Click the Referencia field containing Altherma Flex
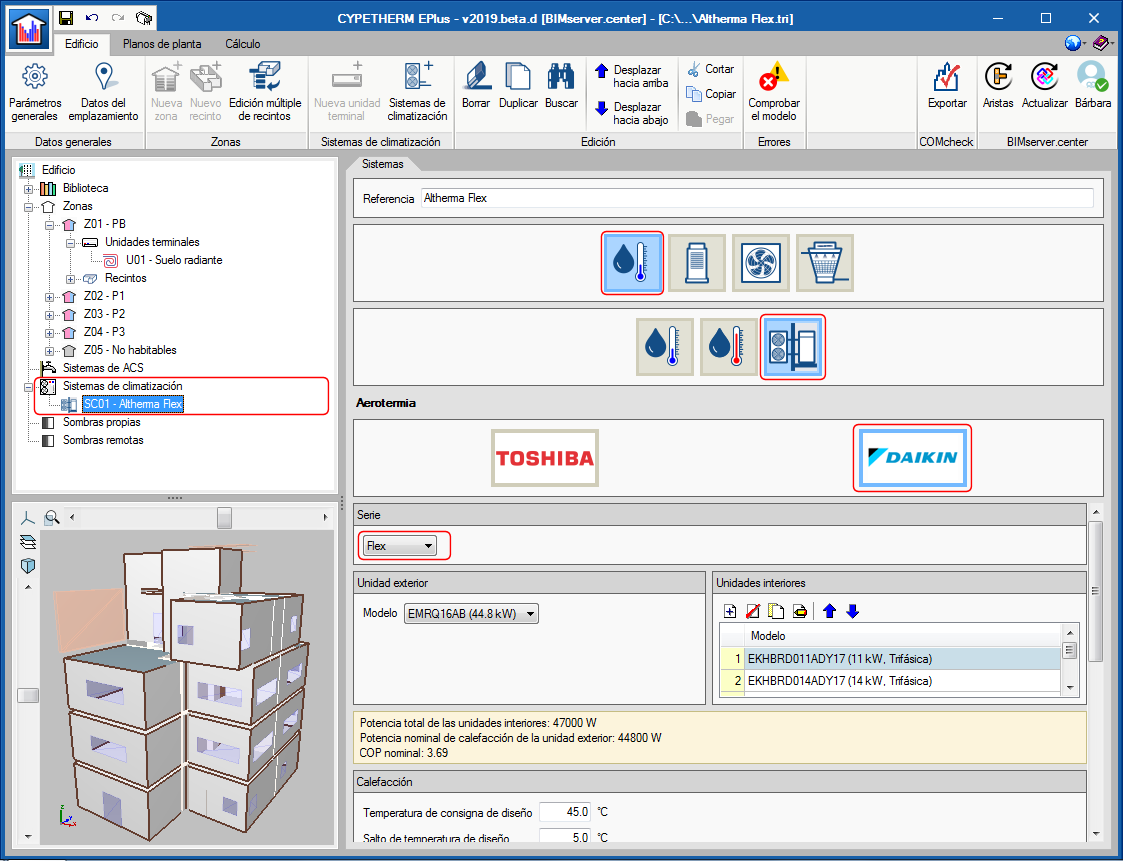 click(757, 198)
